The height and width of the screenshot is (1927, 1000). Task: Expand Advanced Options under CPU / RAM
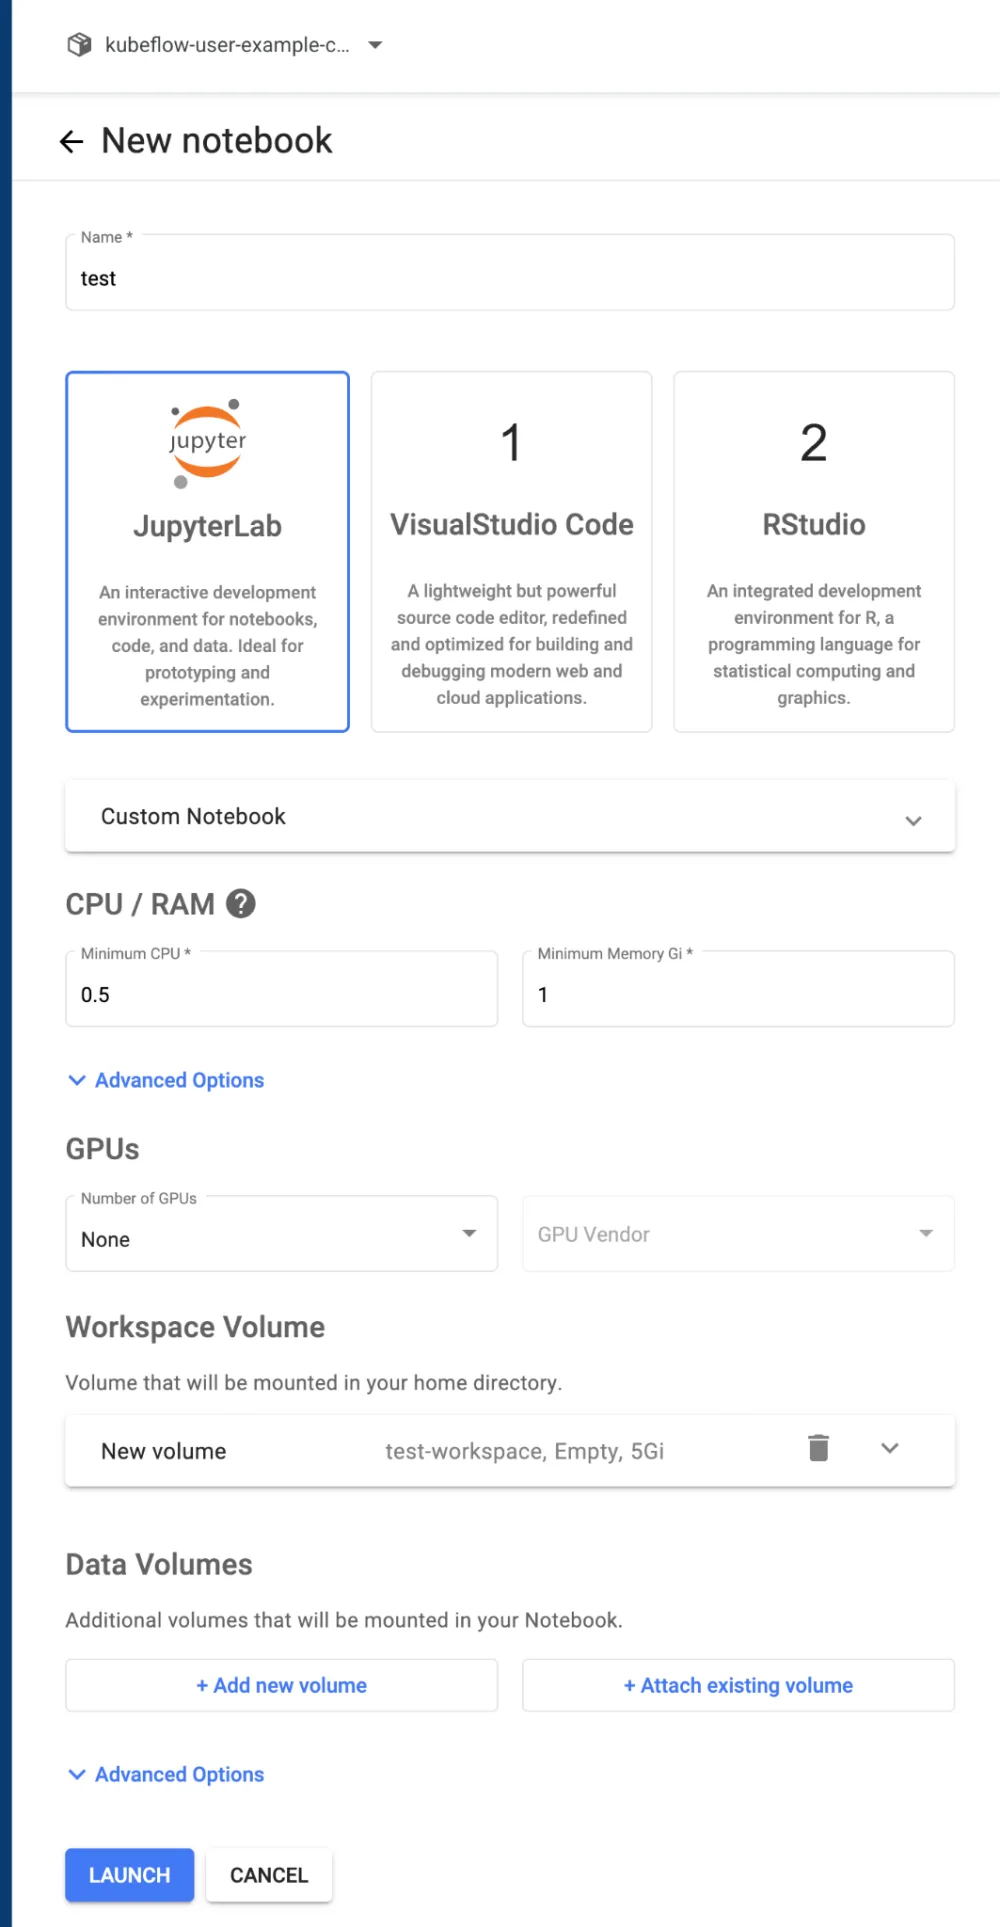click(166, 1080)
